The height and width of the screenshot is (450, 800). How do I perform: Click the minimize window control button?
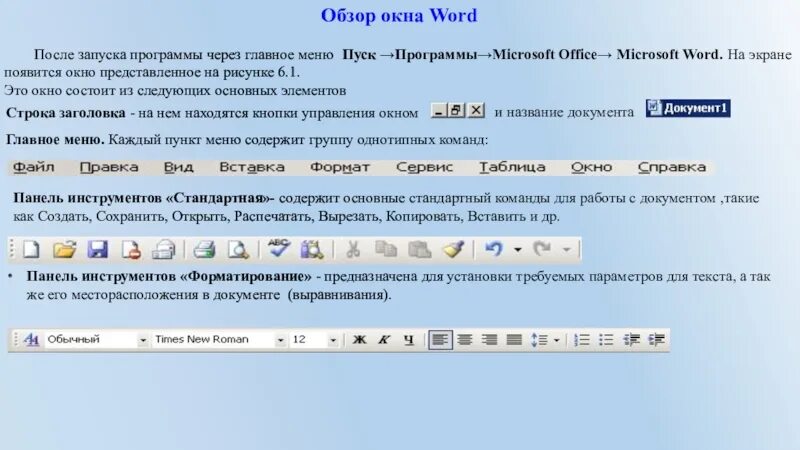click(x=439, y=110)
